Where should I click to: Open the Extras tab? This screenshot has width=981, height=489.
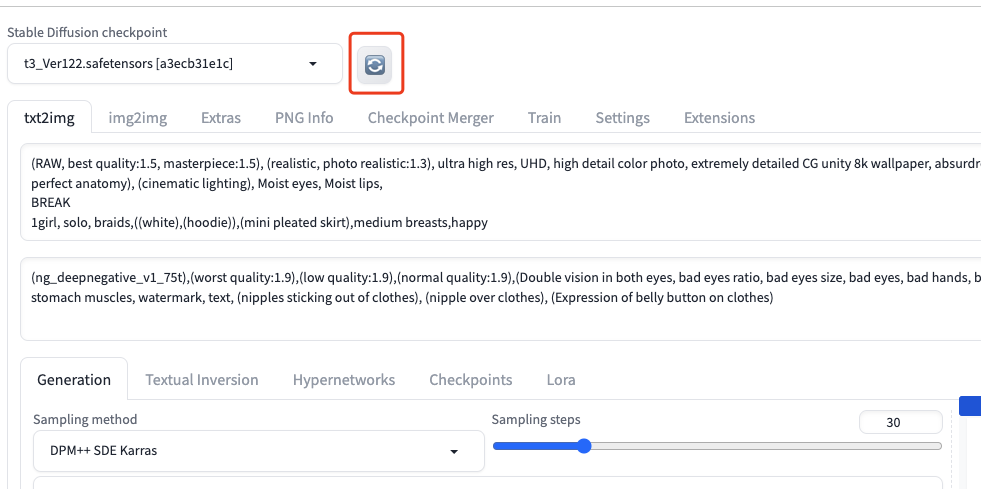tap(221, 118)
